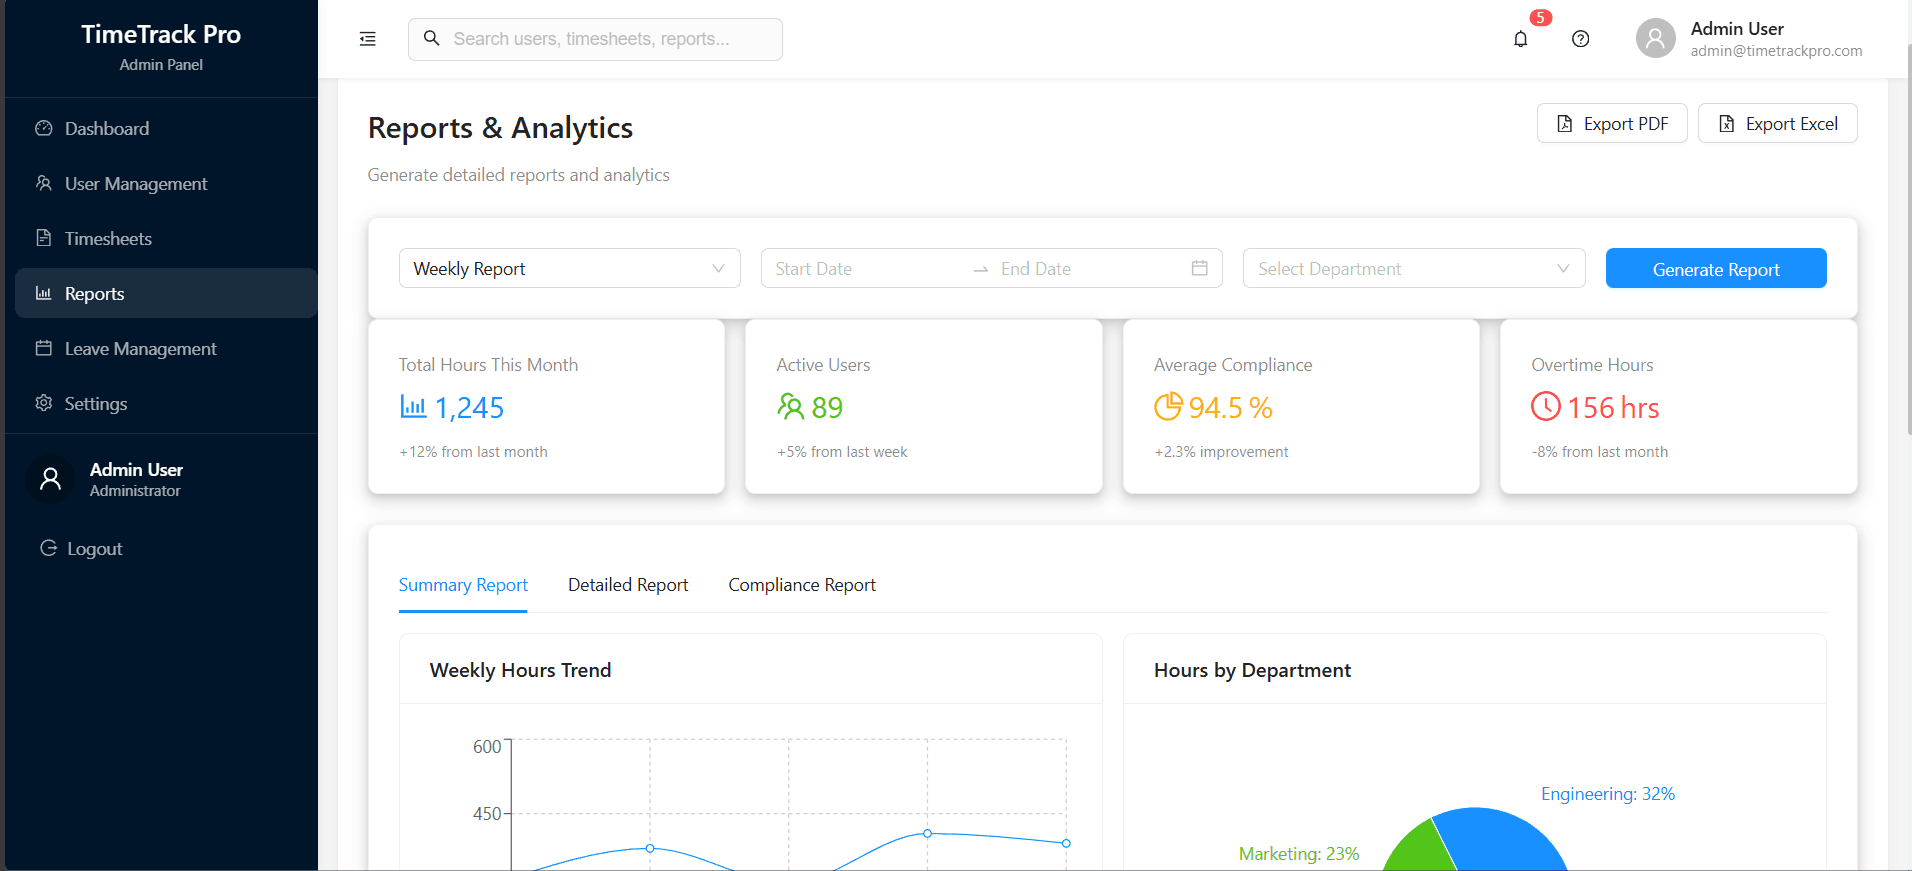Screen dimensions: 1912x871
Task: Click the Excel file icon on Export Excel
Action: [1727, 124]
